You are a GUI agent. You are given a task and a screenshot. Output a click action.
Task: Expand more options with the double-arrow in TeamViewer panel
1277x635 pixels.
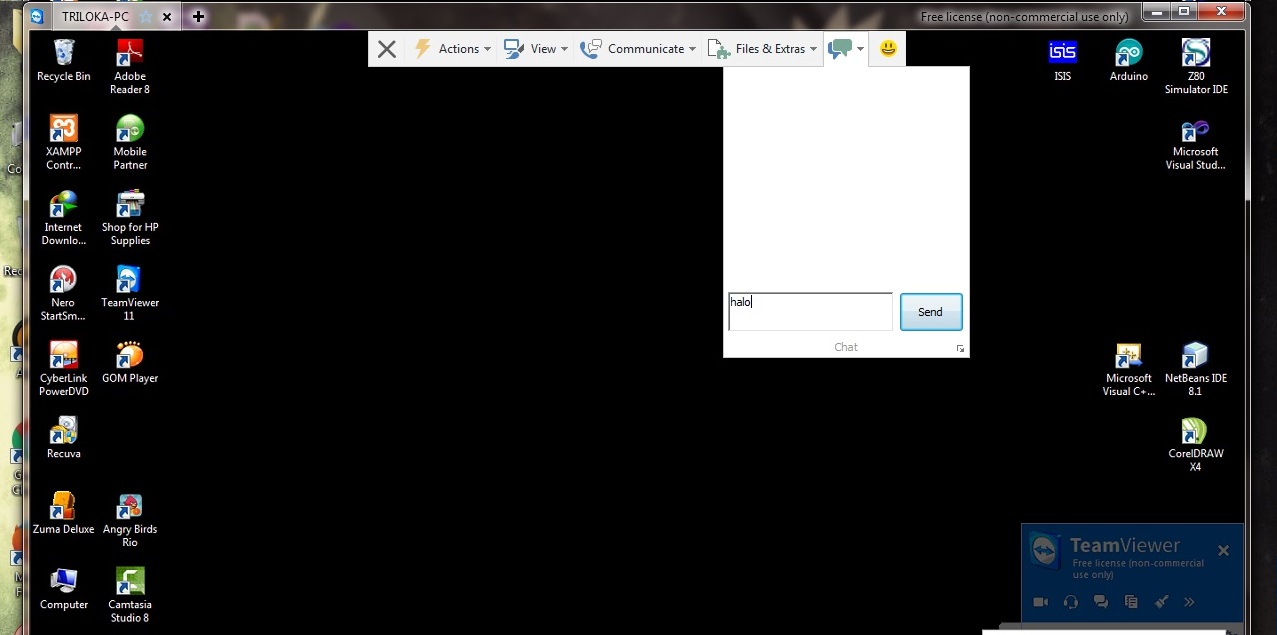click(x=1190, y=601)
